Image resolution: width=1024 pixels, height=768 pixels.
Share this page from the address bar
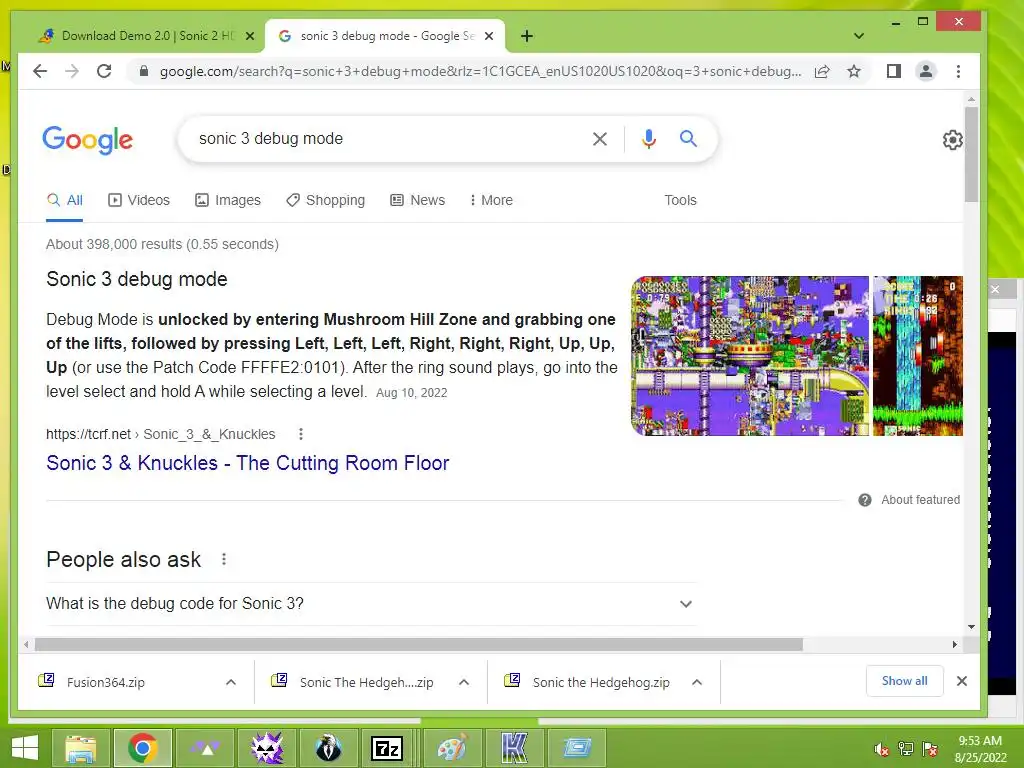pos(822,71)
